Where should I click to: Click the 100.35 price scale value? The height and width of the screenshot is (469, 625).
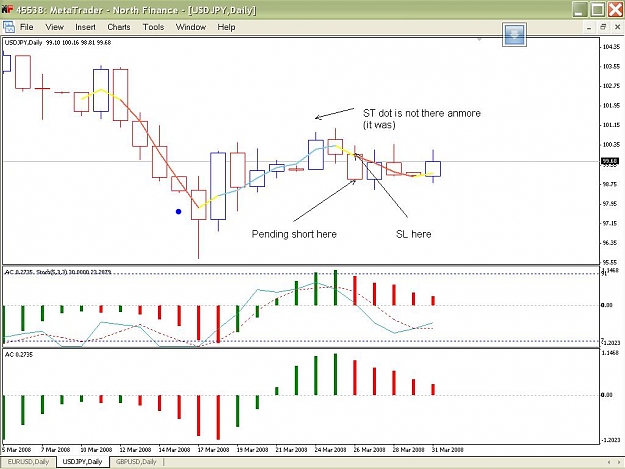click(x=611, y=145)
